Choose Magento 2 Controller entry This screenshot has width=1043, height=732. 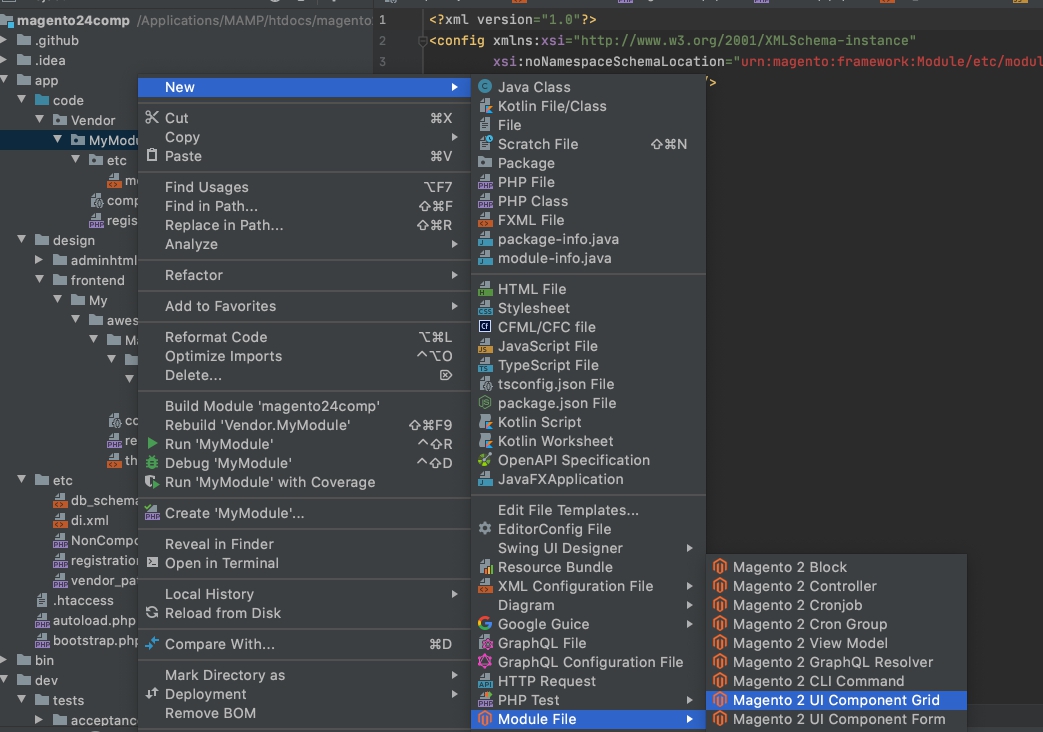[804, 586]
